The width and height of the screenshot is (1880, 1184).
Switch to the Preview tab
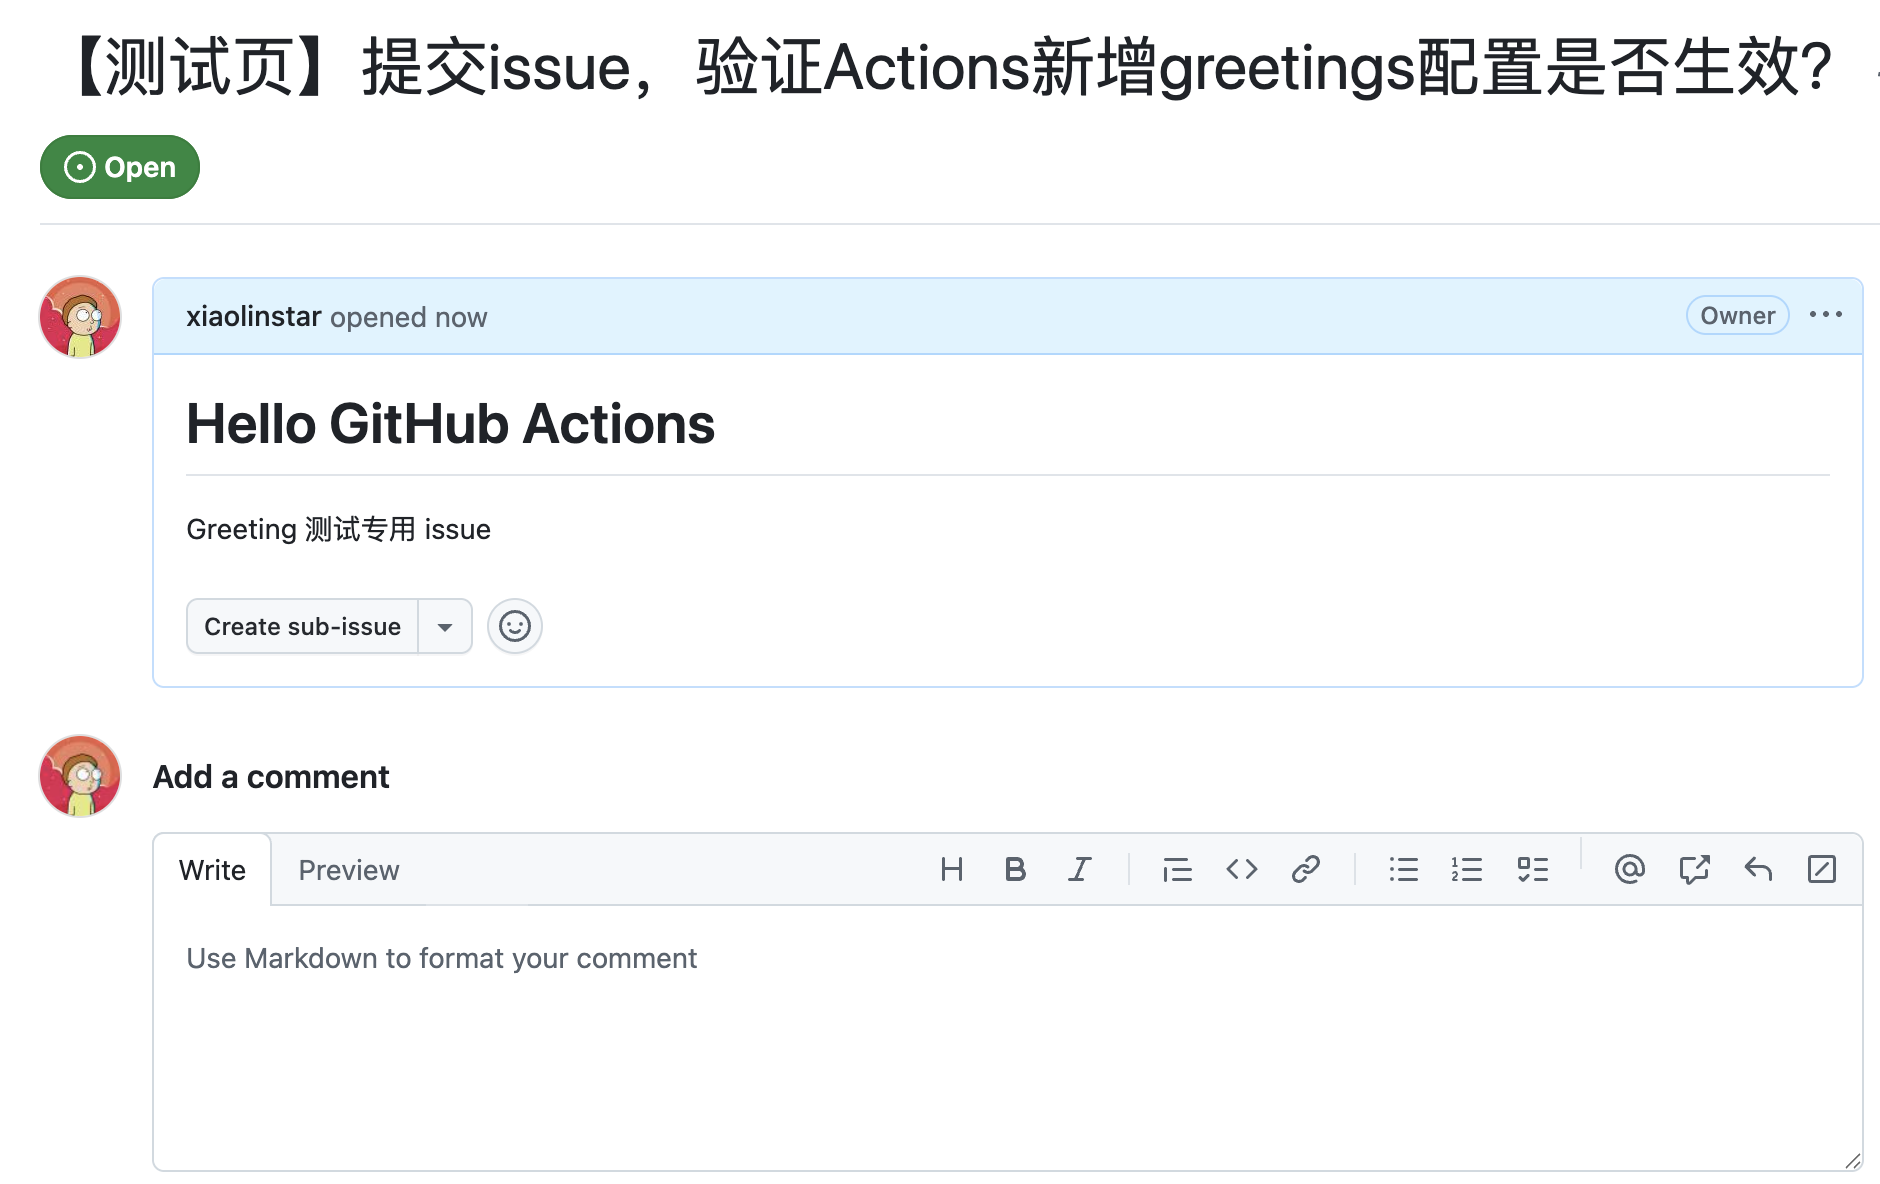tap(348, 869)
